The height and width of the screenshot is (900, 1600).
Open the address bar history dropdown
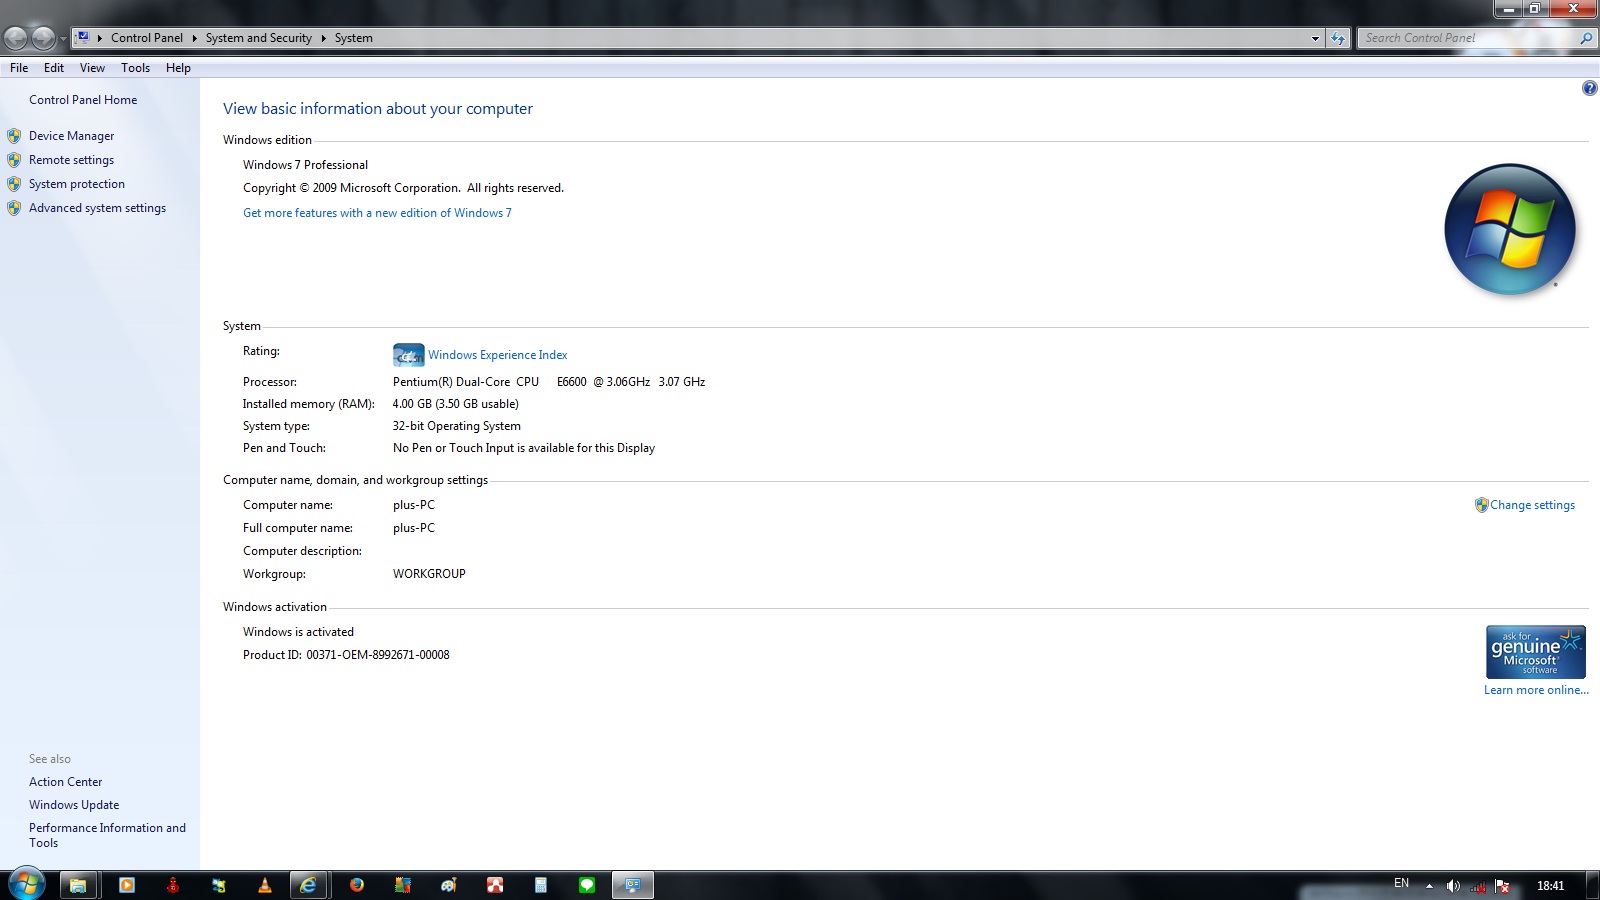point(1315,38)
